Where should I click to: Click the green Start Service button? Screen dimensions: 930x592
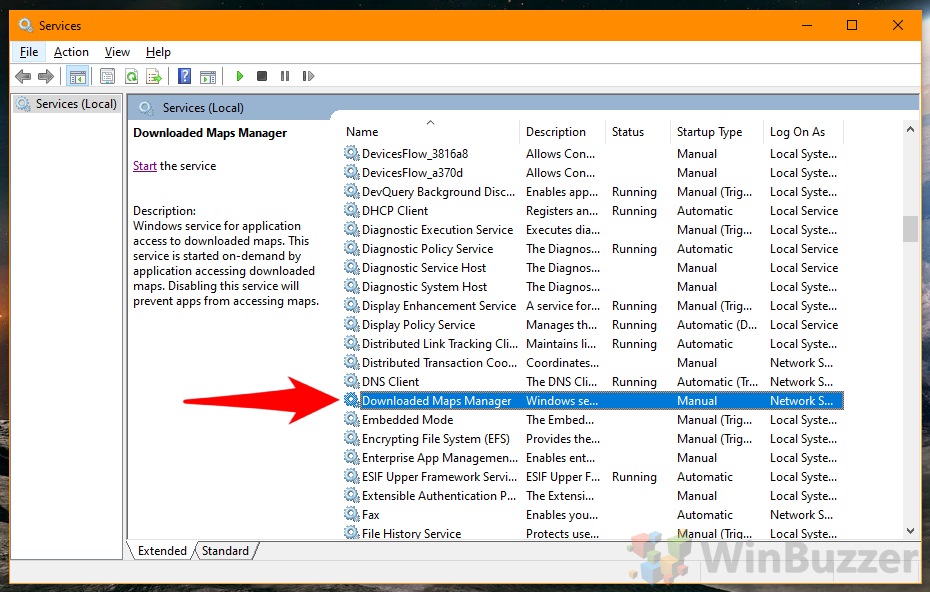click(240, 76)
